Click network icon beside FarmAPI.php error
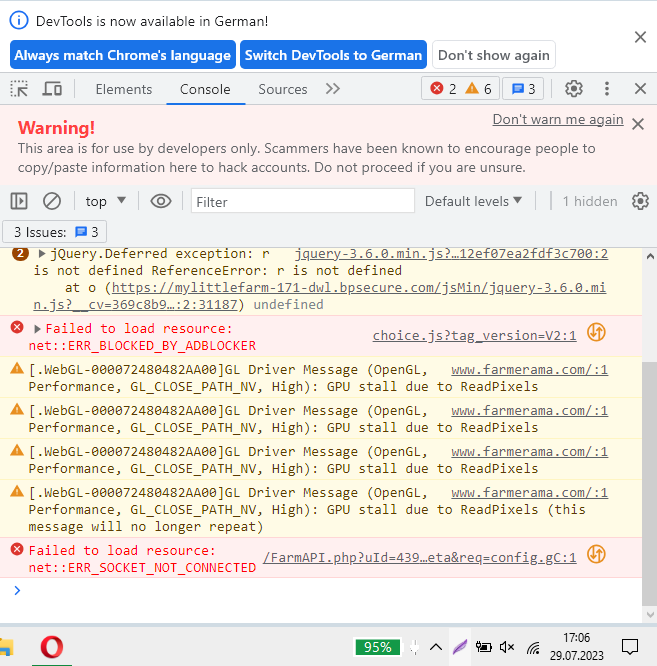 tap(596, 554)
